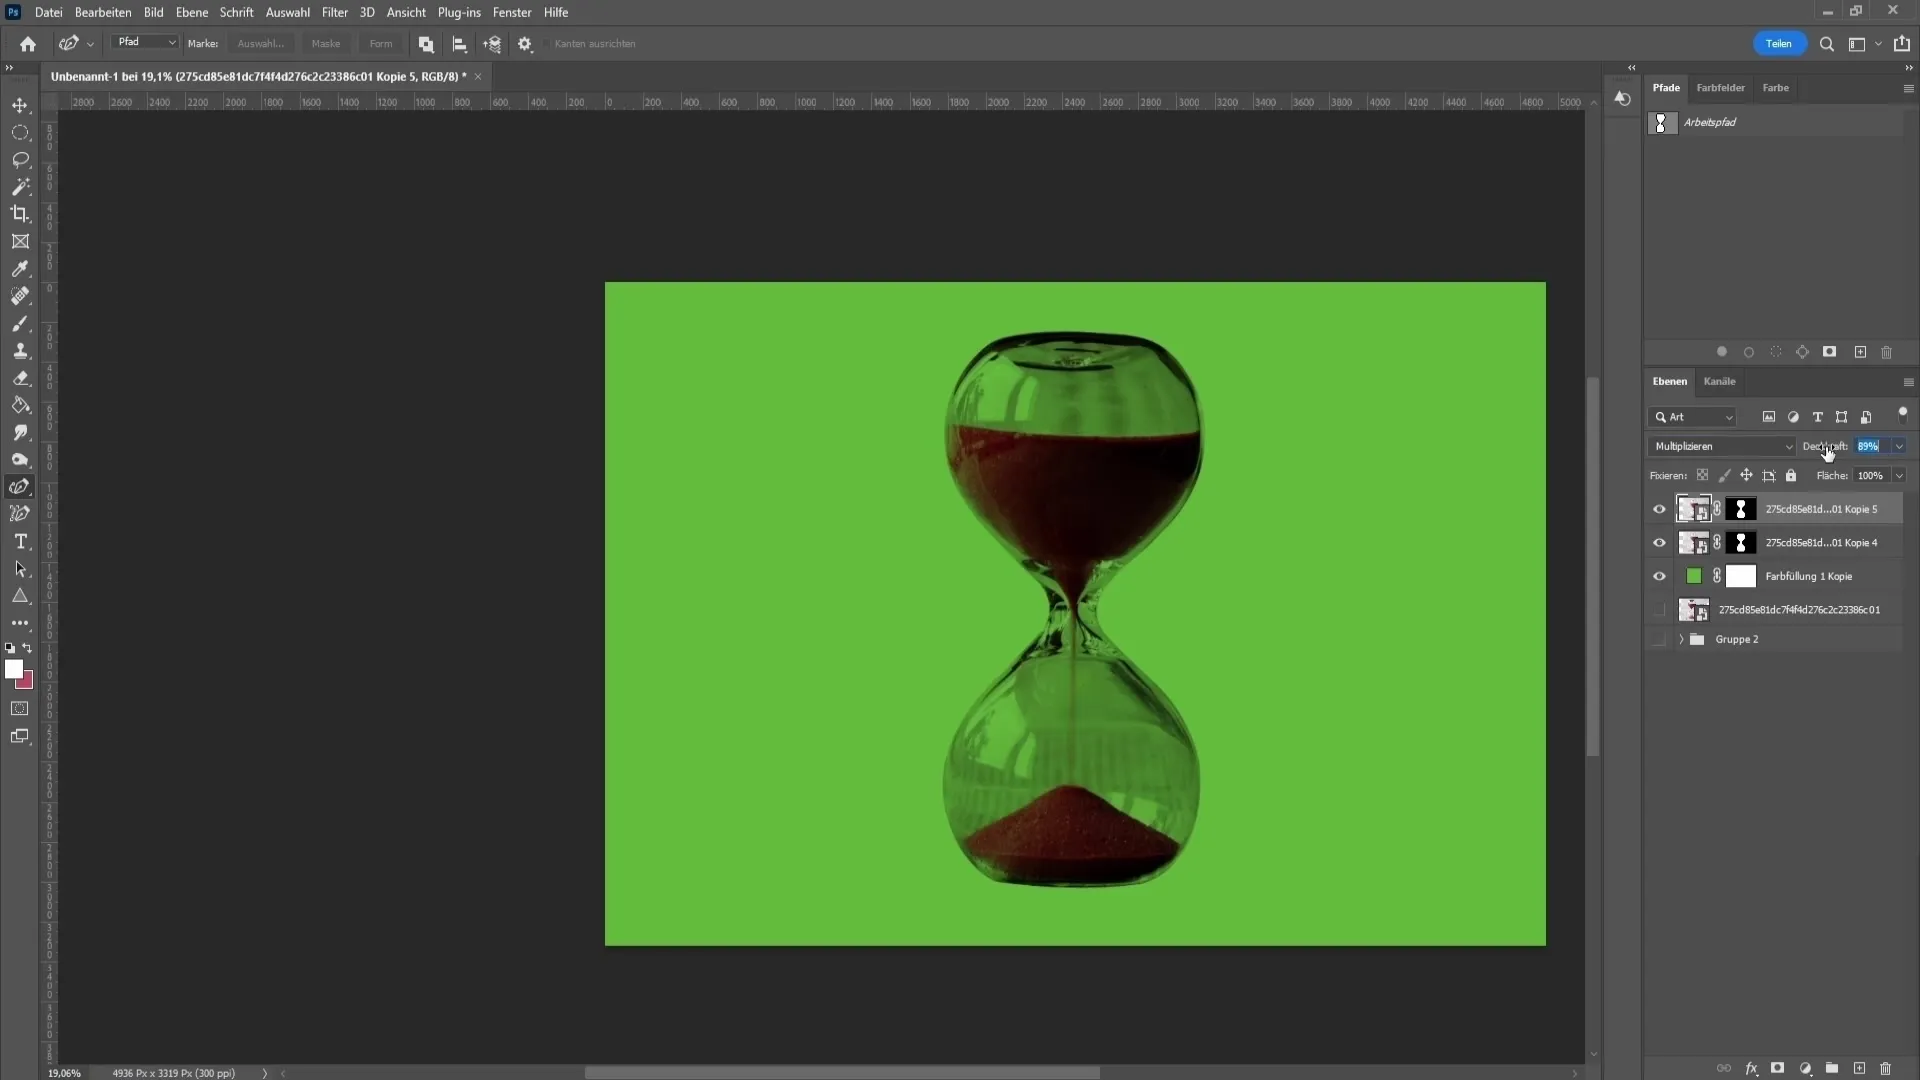Expand the Gruppe 2 group
Screen dimensions: 1920x1080
1681,639
